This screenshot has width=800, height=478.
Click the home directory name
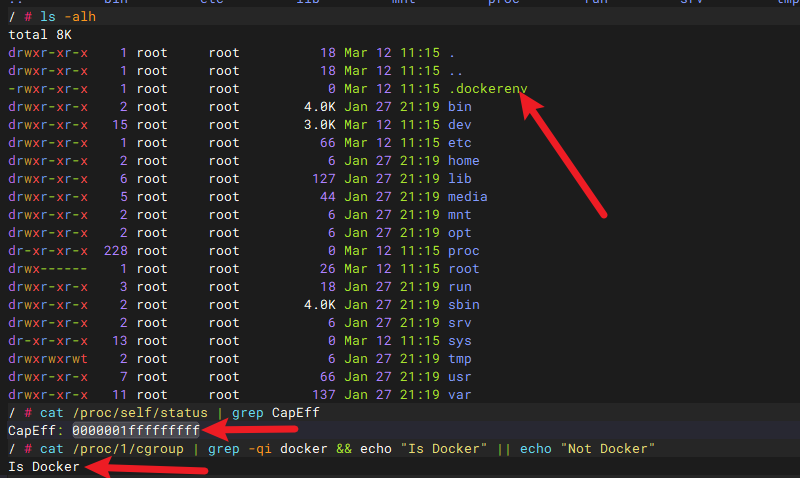[x=464, y=161]
